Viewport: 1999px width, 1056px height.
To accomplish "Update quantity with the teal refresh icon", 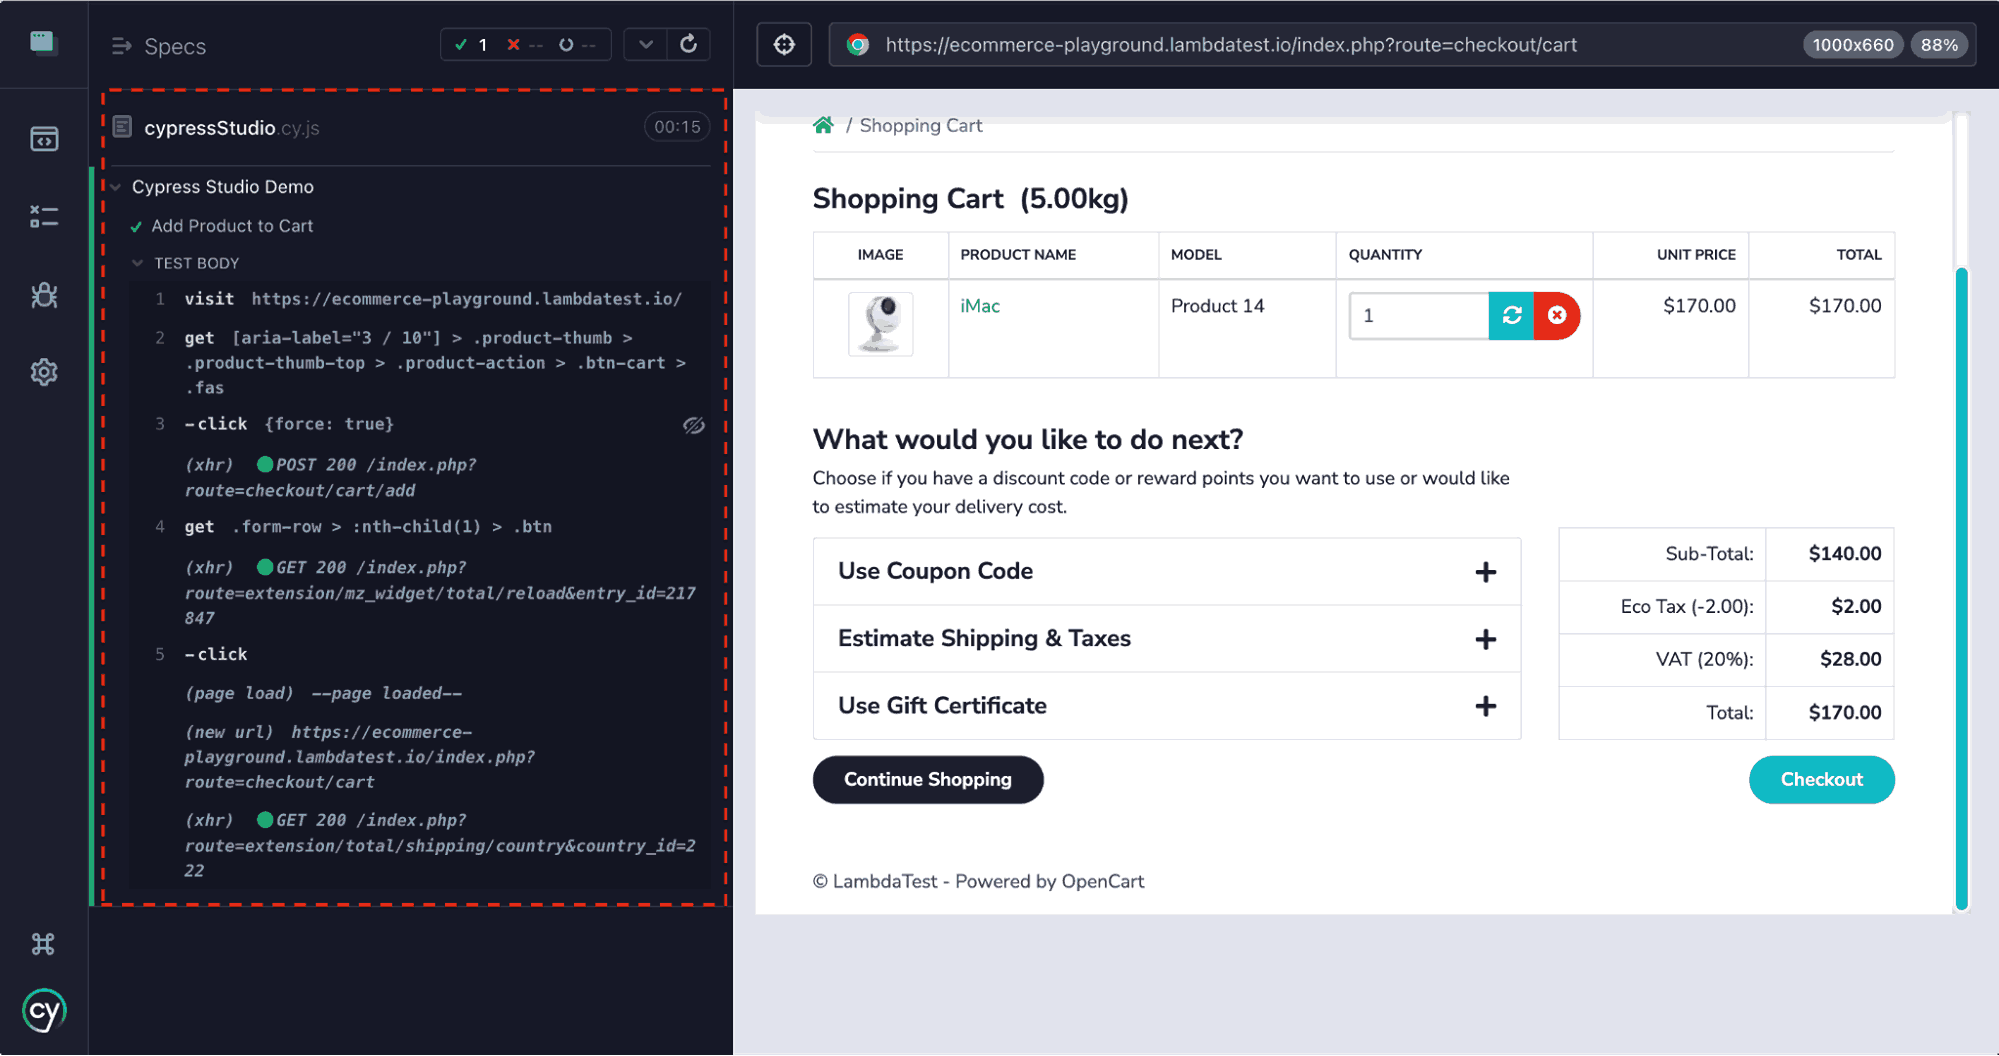I will (1510, 315).
